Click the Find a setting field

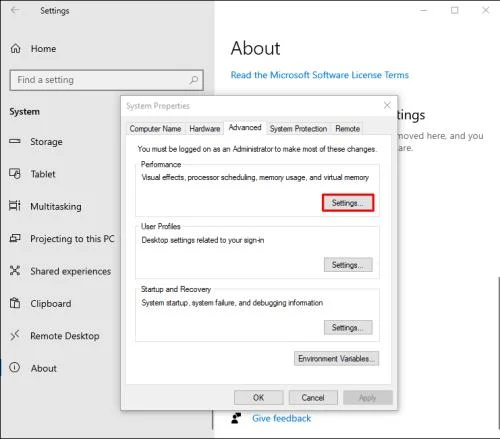coord(107,80)
